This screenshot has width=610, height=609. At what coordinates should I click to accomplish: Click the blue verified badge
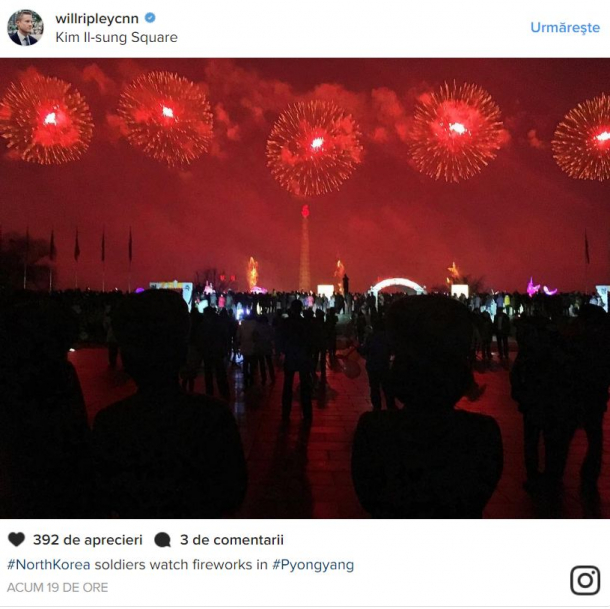[x=150, y=18]
